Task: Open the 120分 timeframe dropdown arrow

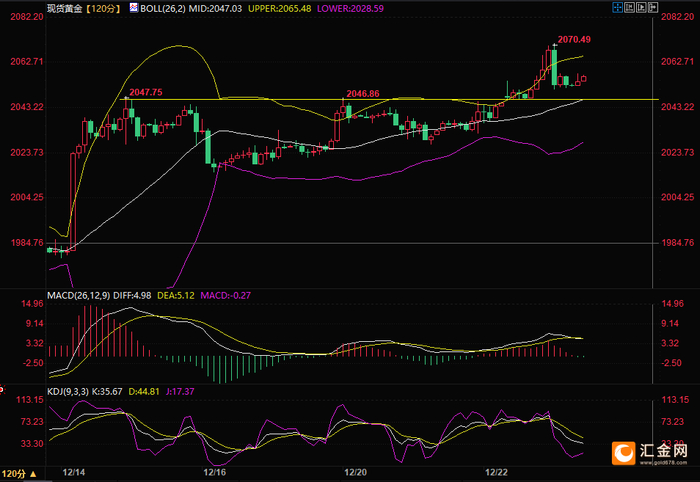Action: 33,474
